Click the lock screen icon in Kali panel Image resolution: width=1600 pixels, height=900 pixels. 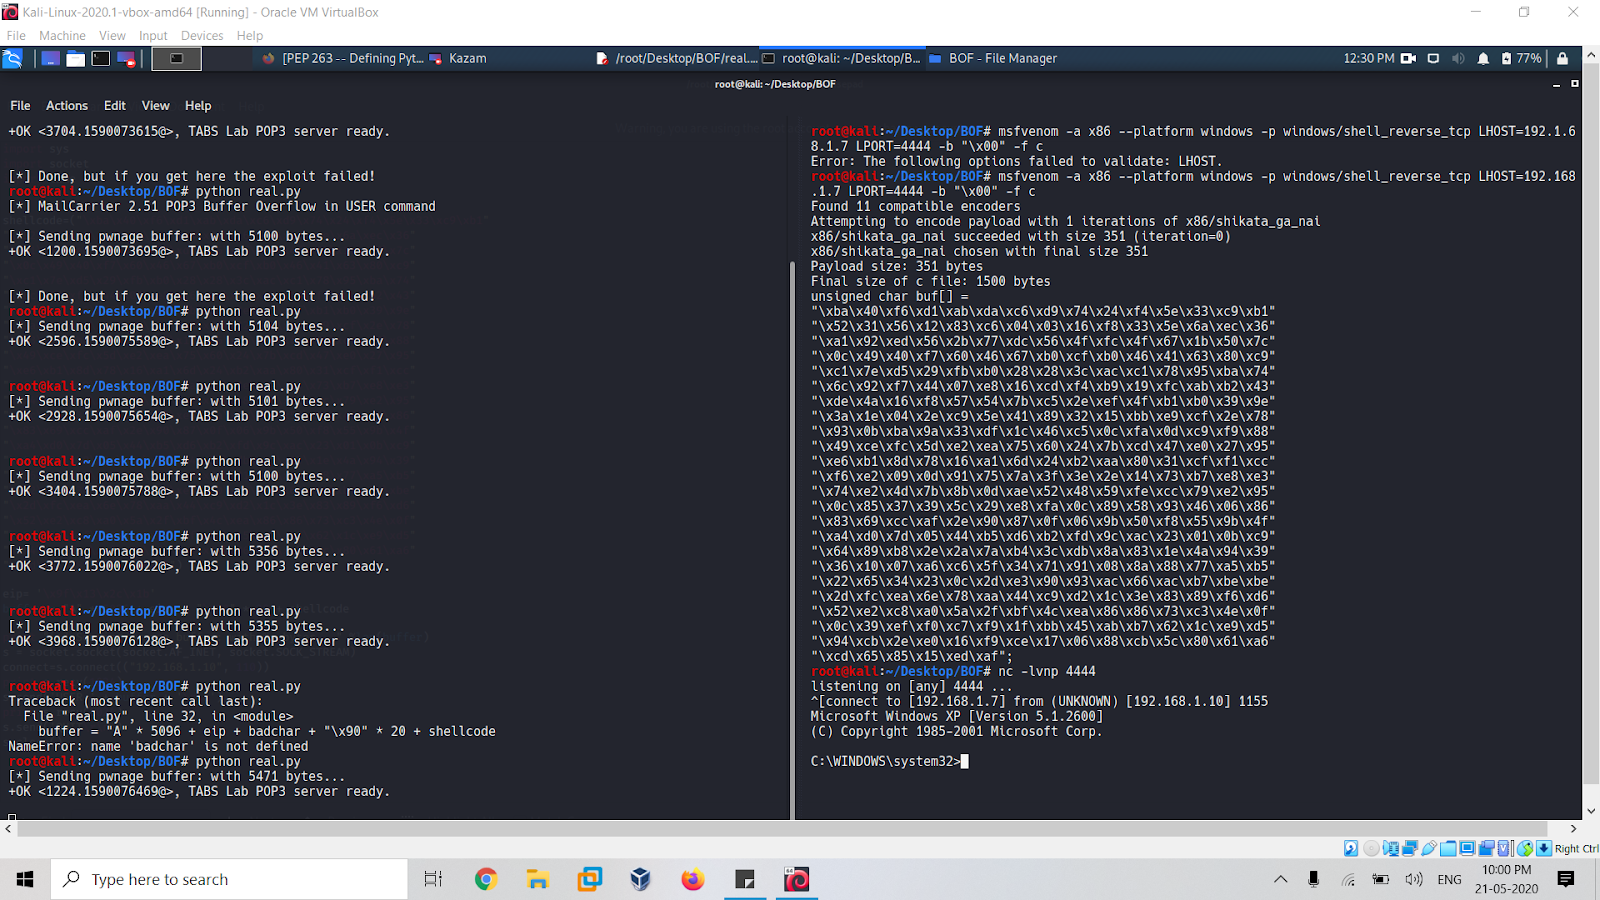[x=1562, y=59]
